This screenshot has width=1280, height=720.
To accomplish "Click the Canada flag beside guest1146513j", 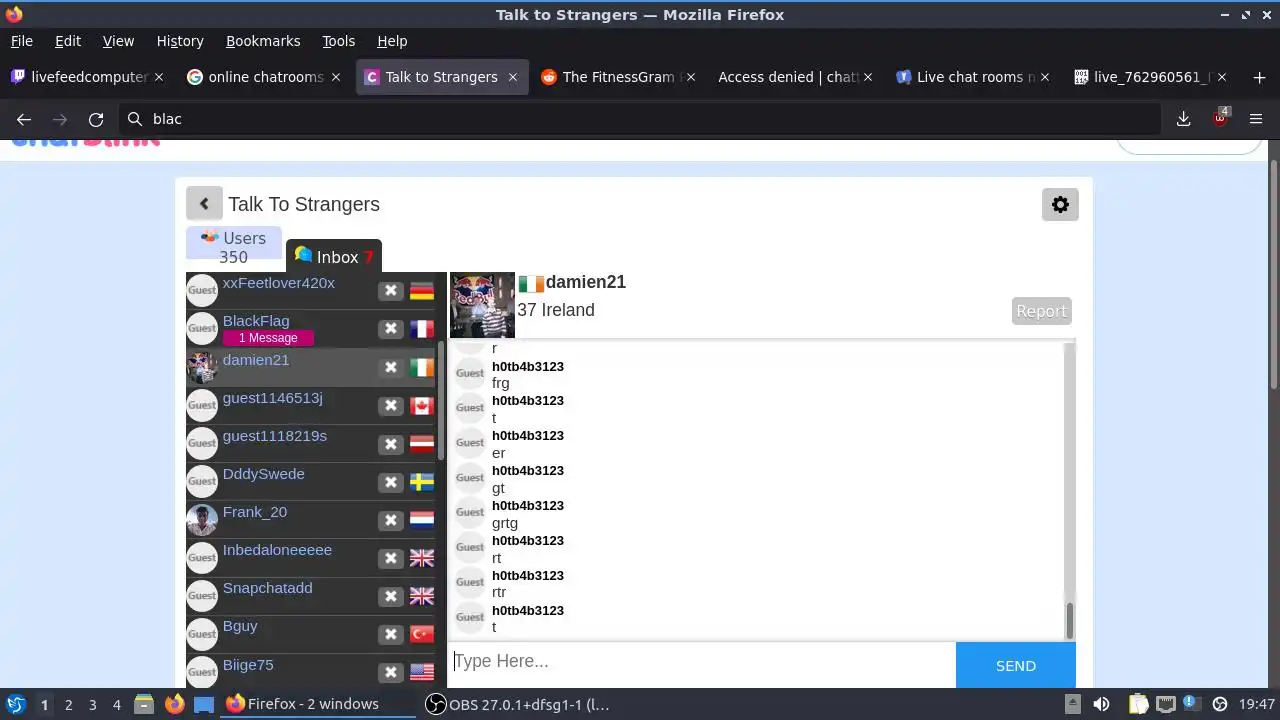I will click(x=422, y=406).
